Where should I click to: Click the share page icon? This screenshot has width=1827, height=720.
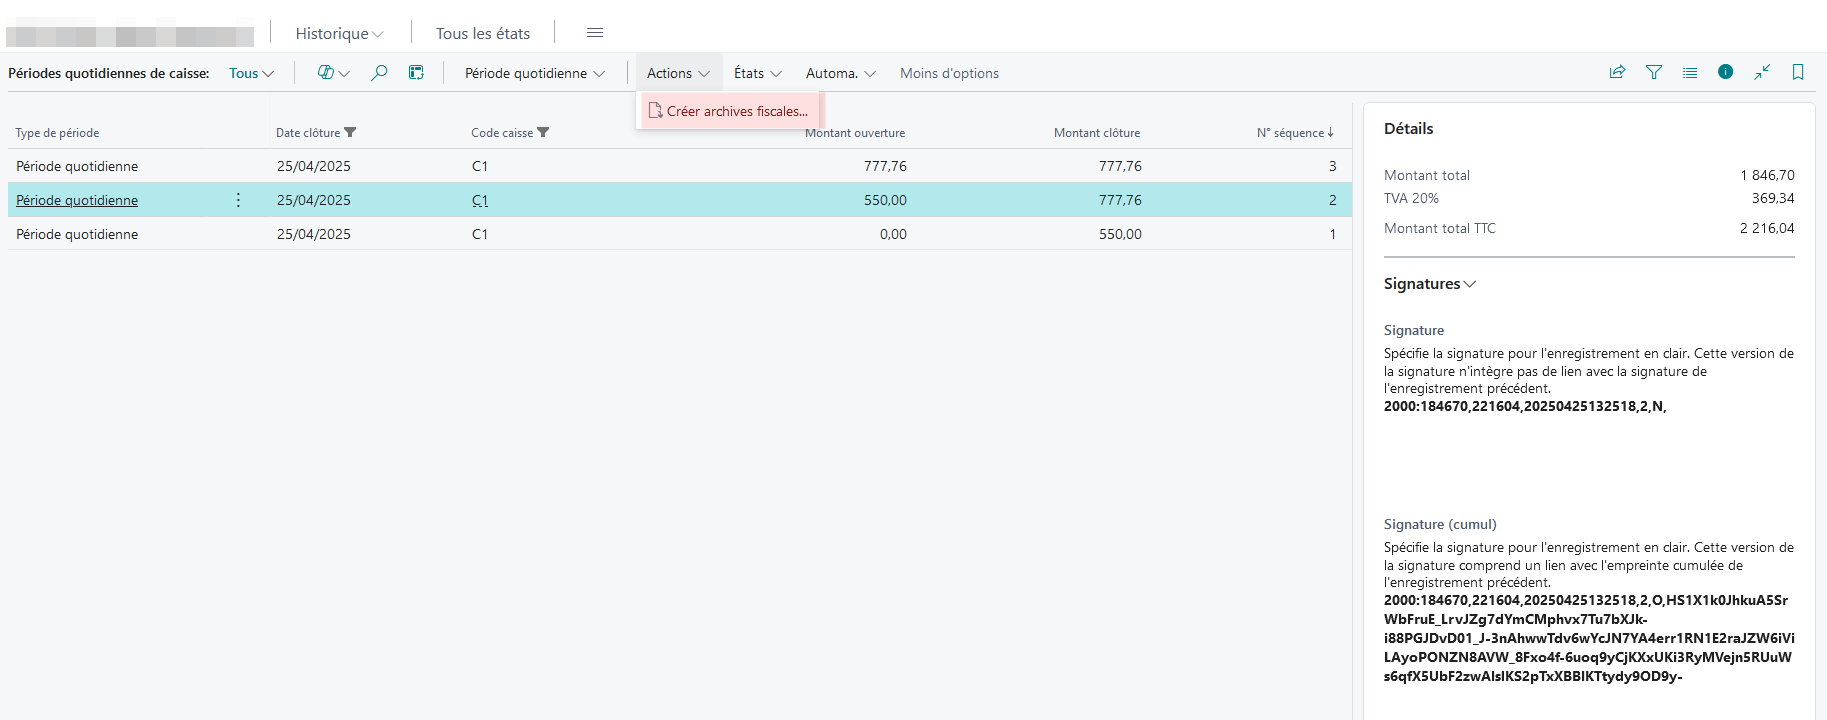[x=1617, y=72]
